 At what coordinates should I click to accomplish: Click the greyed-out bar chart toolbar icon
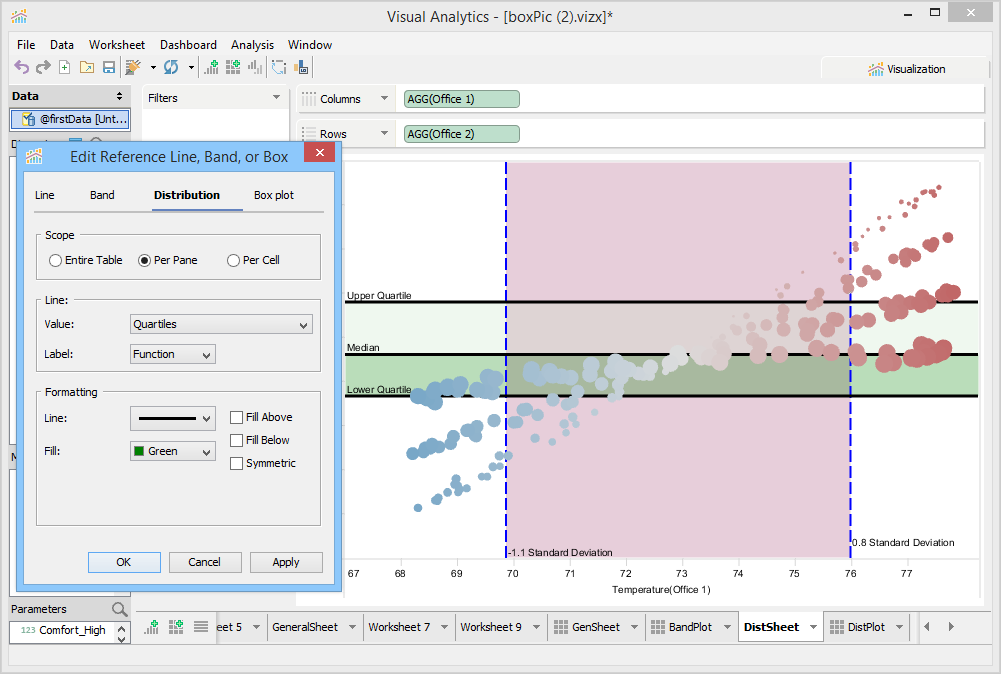[255, 67]
